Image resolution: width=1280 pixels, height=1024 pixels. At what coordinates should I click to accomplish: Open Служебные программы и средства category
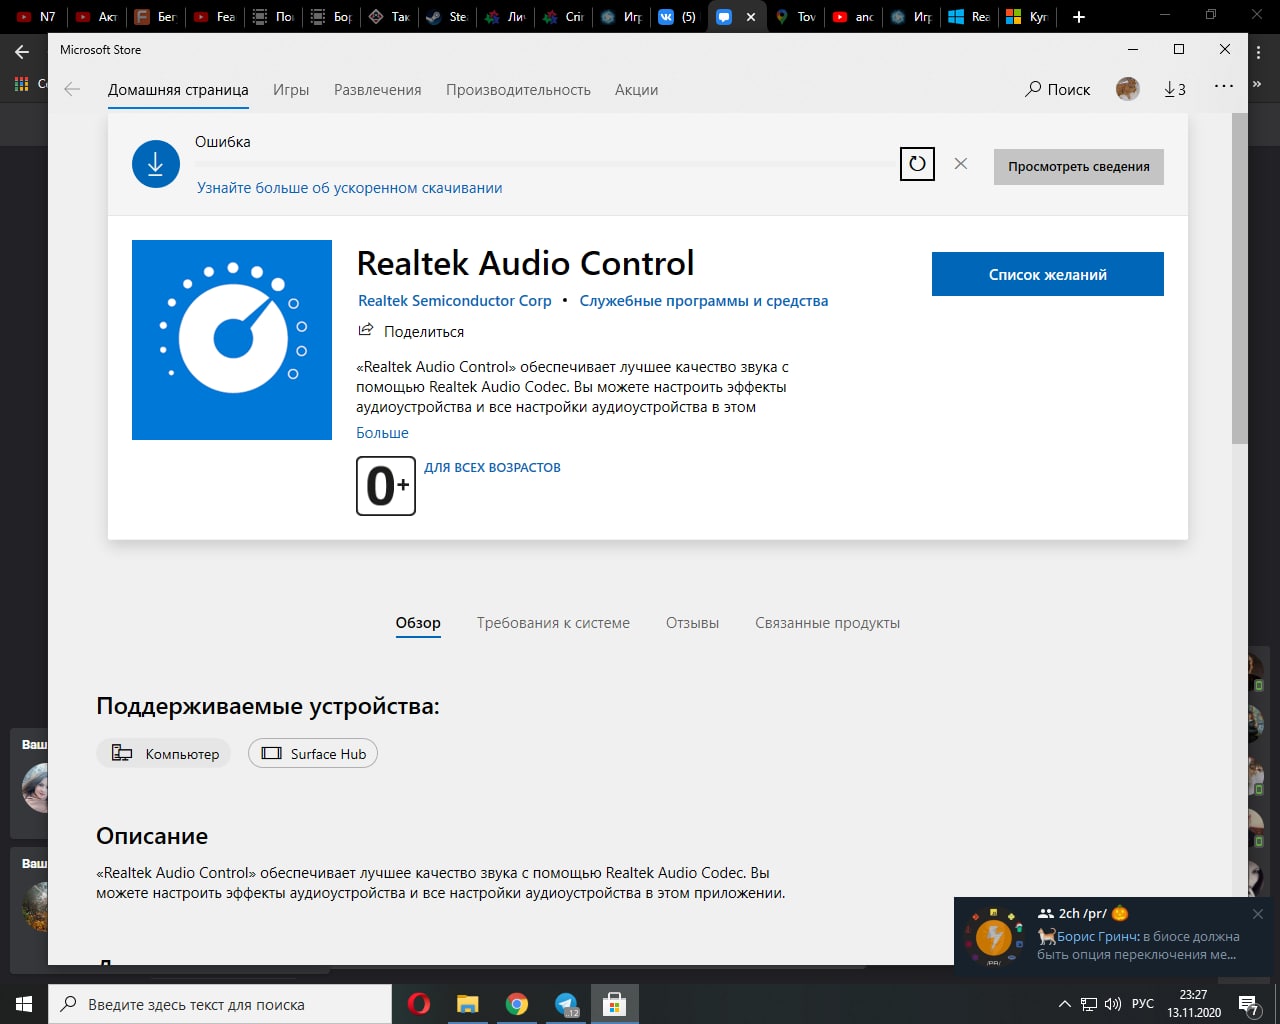(704, 301)
